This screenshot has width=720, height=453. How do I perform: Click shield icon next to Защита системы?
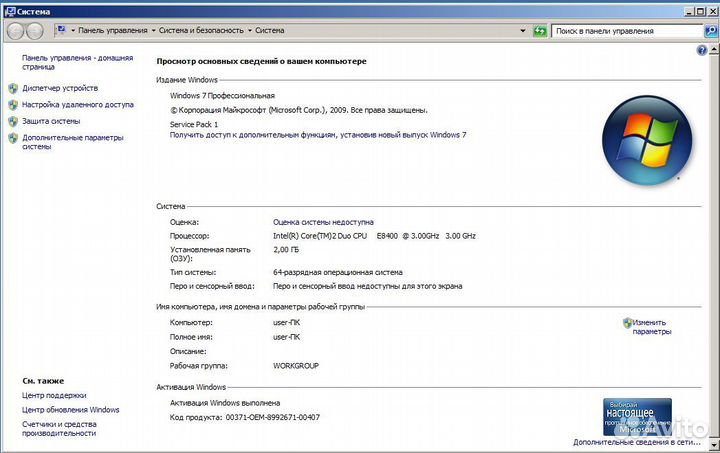click(x=13, y=121)
